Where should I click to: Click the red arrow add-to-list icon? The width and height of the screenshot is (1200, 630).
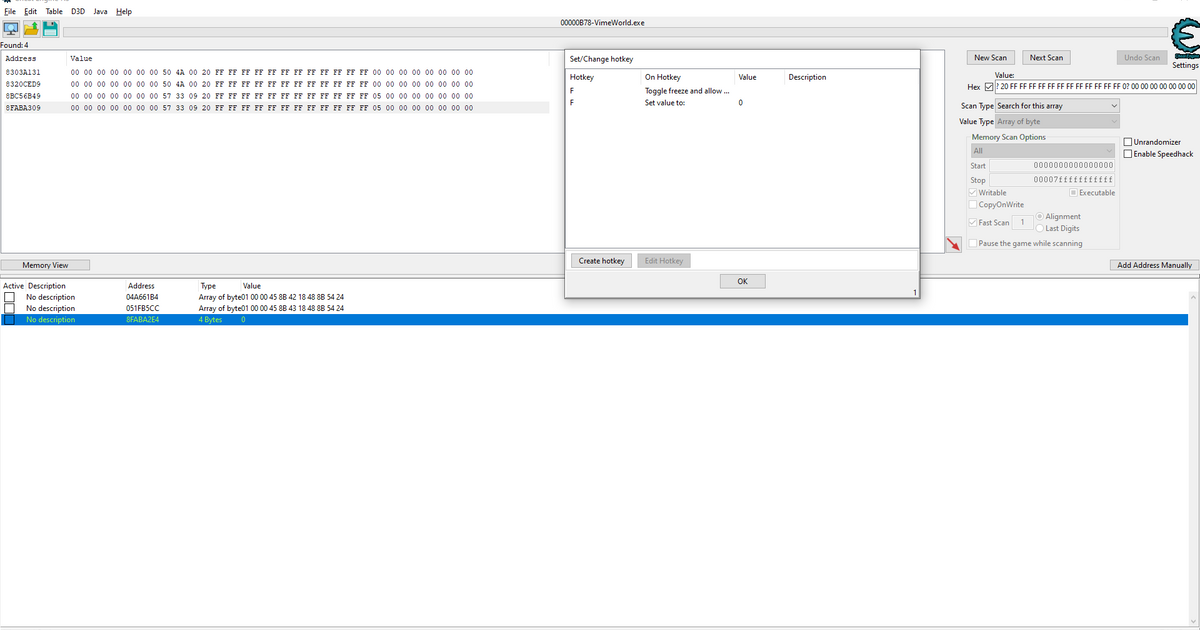point(954,244)
